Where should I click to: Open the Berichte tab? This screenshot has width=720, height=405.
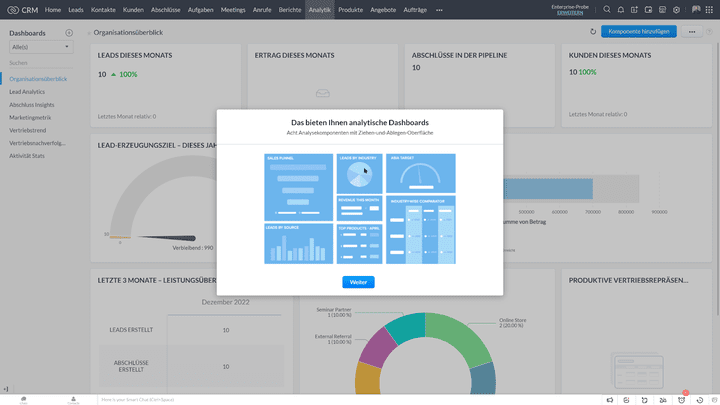pos(290,10)
